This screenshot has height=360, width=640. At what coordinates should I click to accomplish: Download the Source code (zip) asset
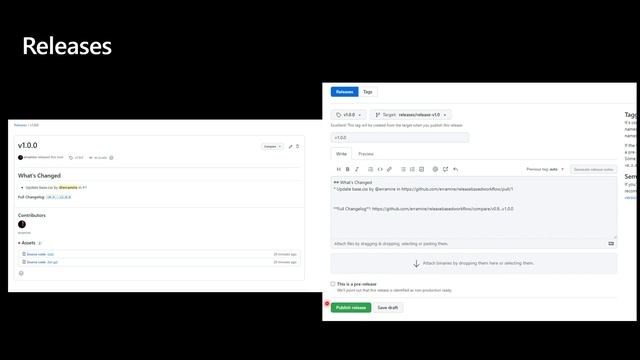[40, 254]
